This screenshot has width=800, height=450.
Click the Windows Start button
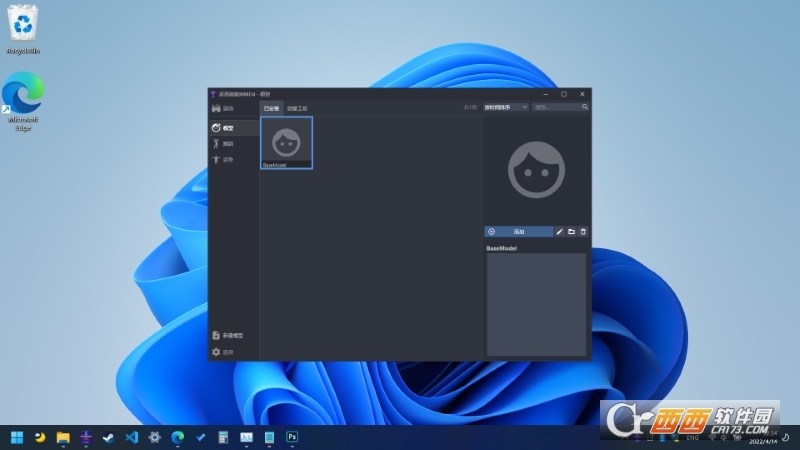click(17, 437)
